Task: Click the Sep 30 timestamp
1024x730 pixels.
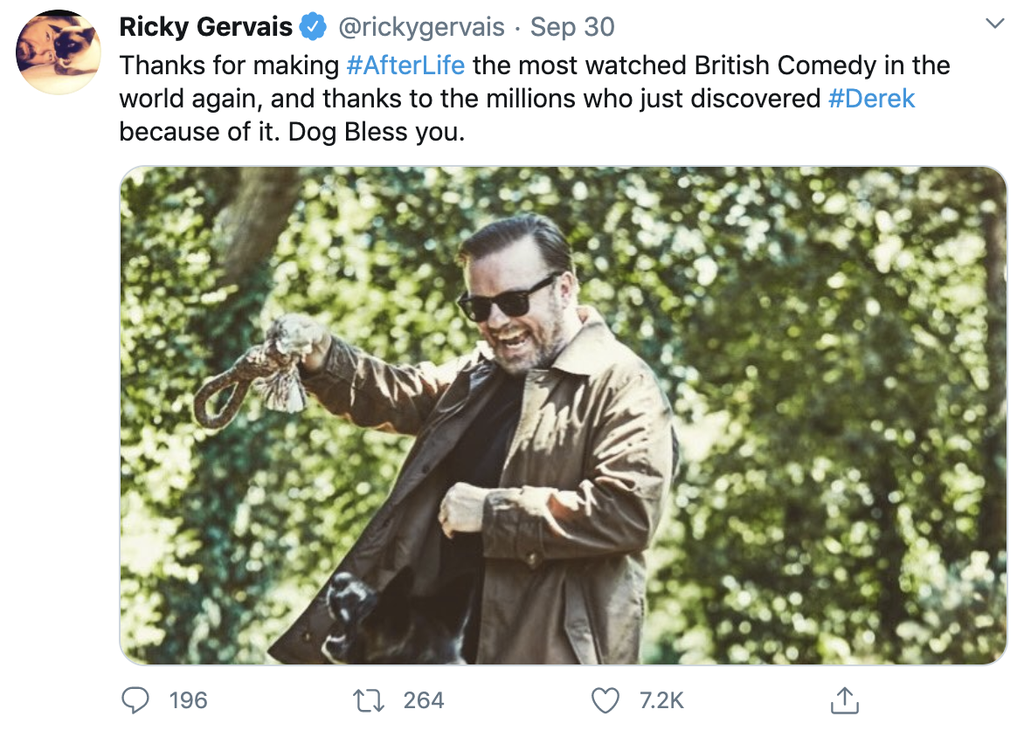Action: click(572, 27)
